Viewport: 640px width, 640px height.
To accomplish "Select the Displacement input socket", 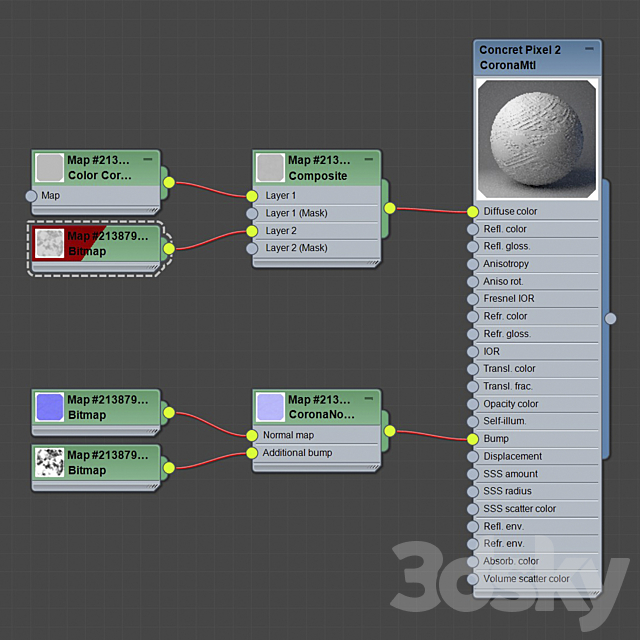I will click(472, 456).
